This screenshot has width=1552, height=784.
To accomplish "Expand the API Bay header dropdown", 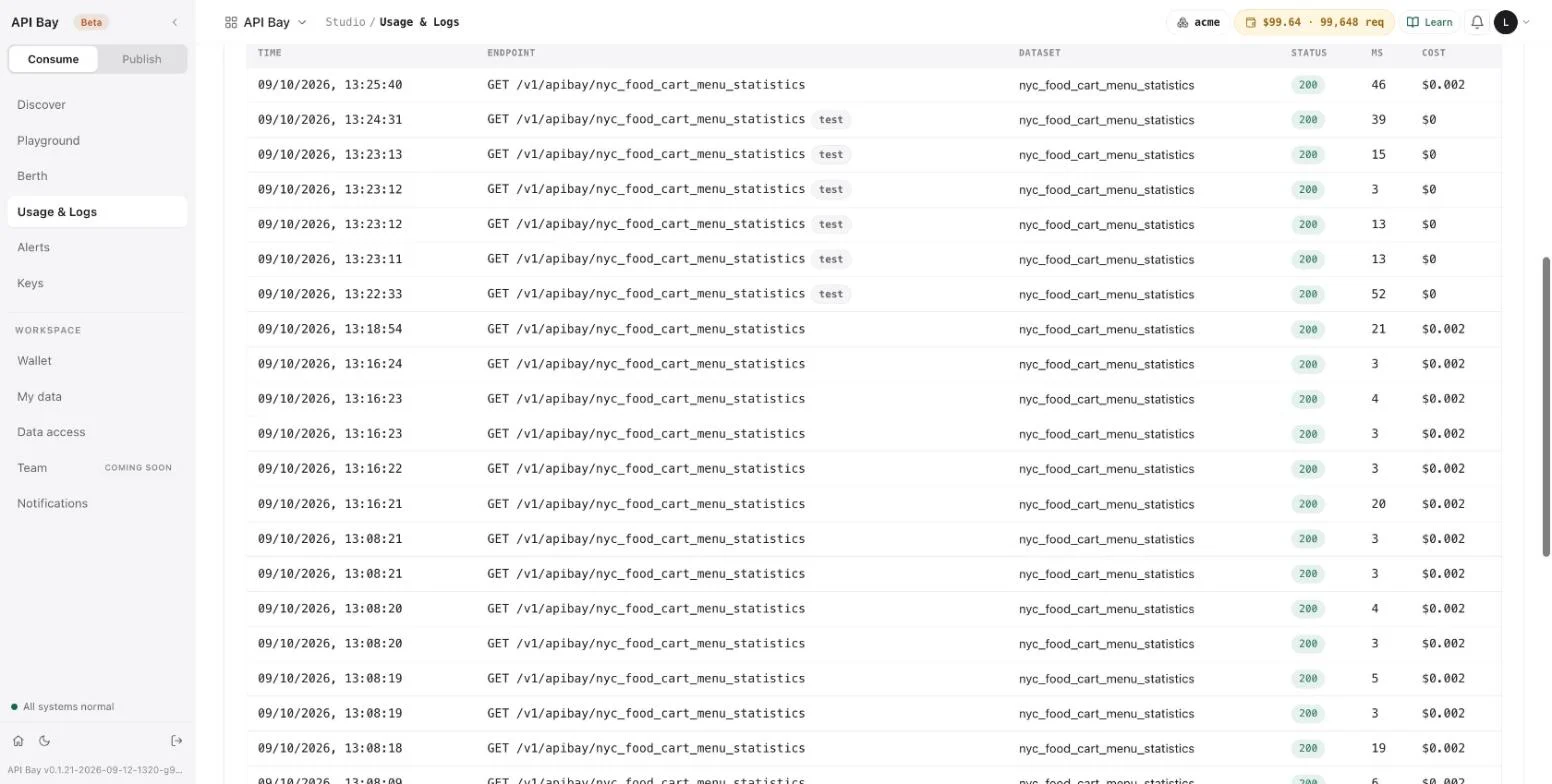I will [x=302, y=22].
